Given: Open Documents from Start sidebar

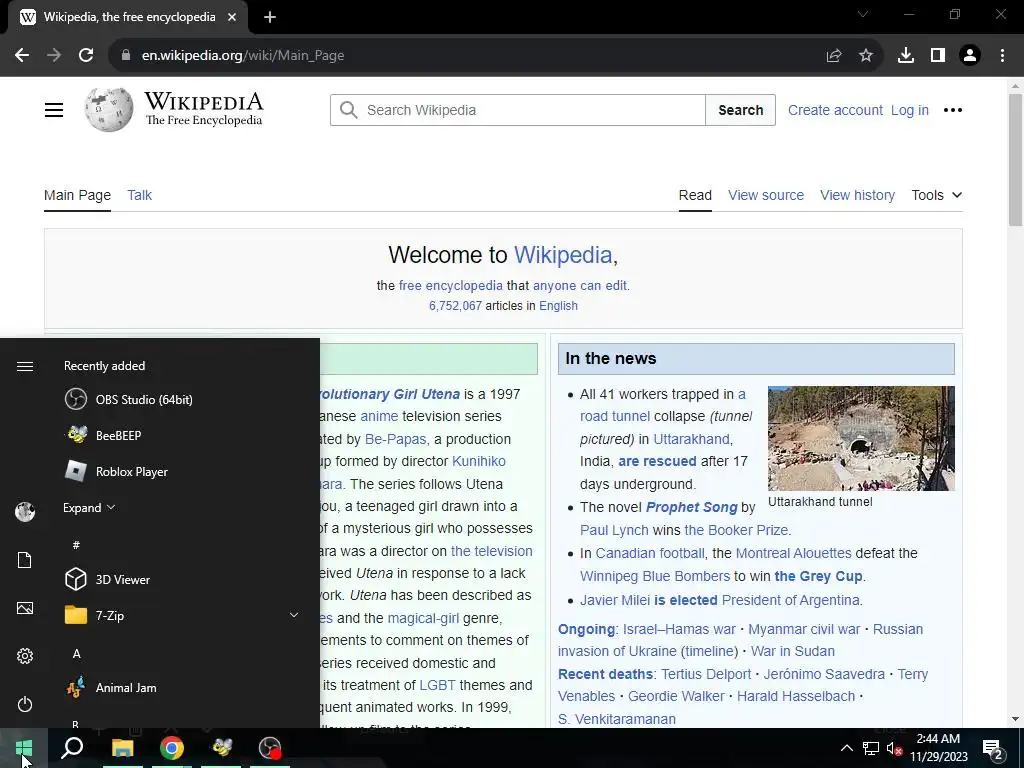Looking at the screenshot, I should click(x=25, y=560).
